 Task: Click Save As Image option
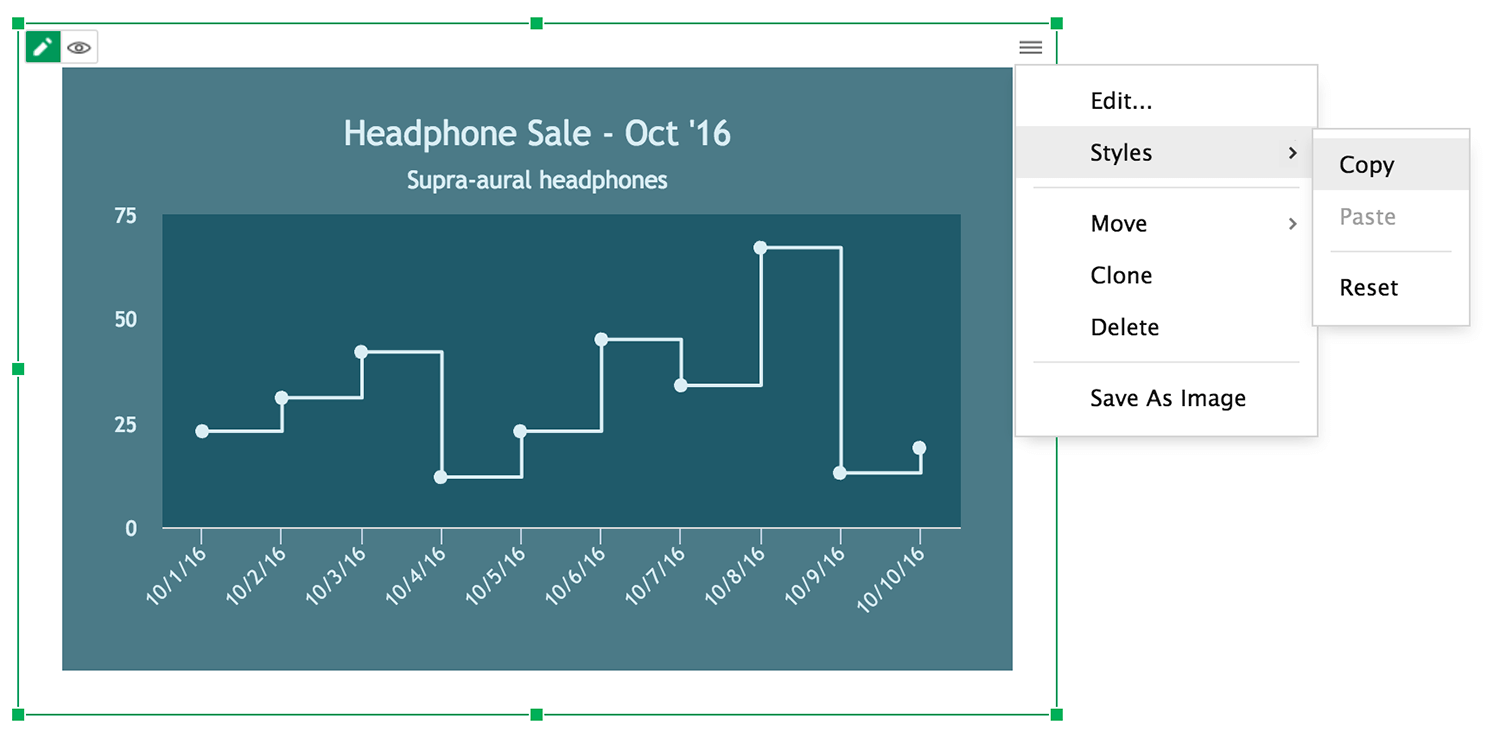tap(1167, 399)
